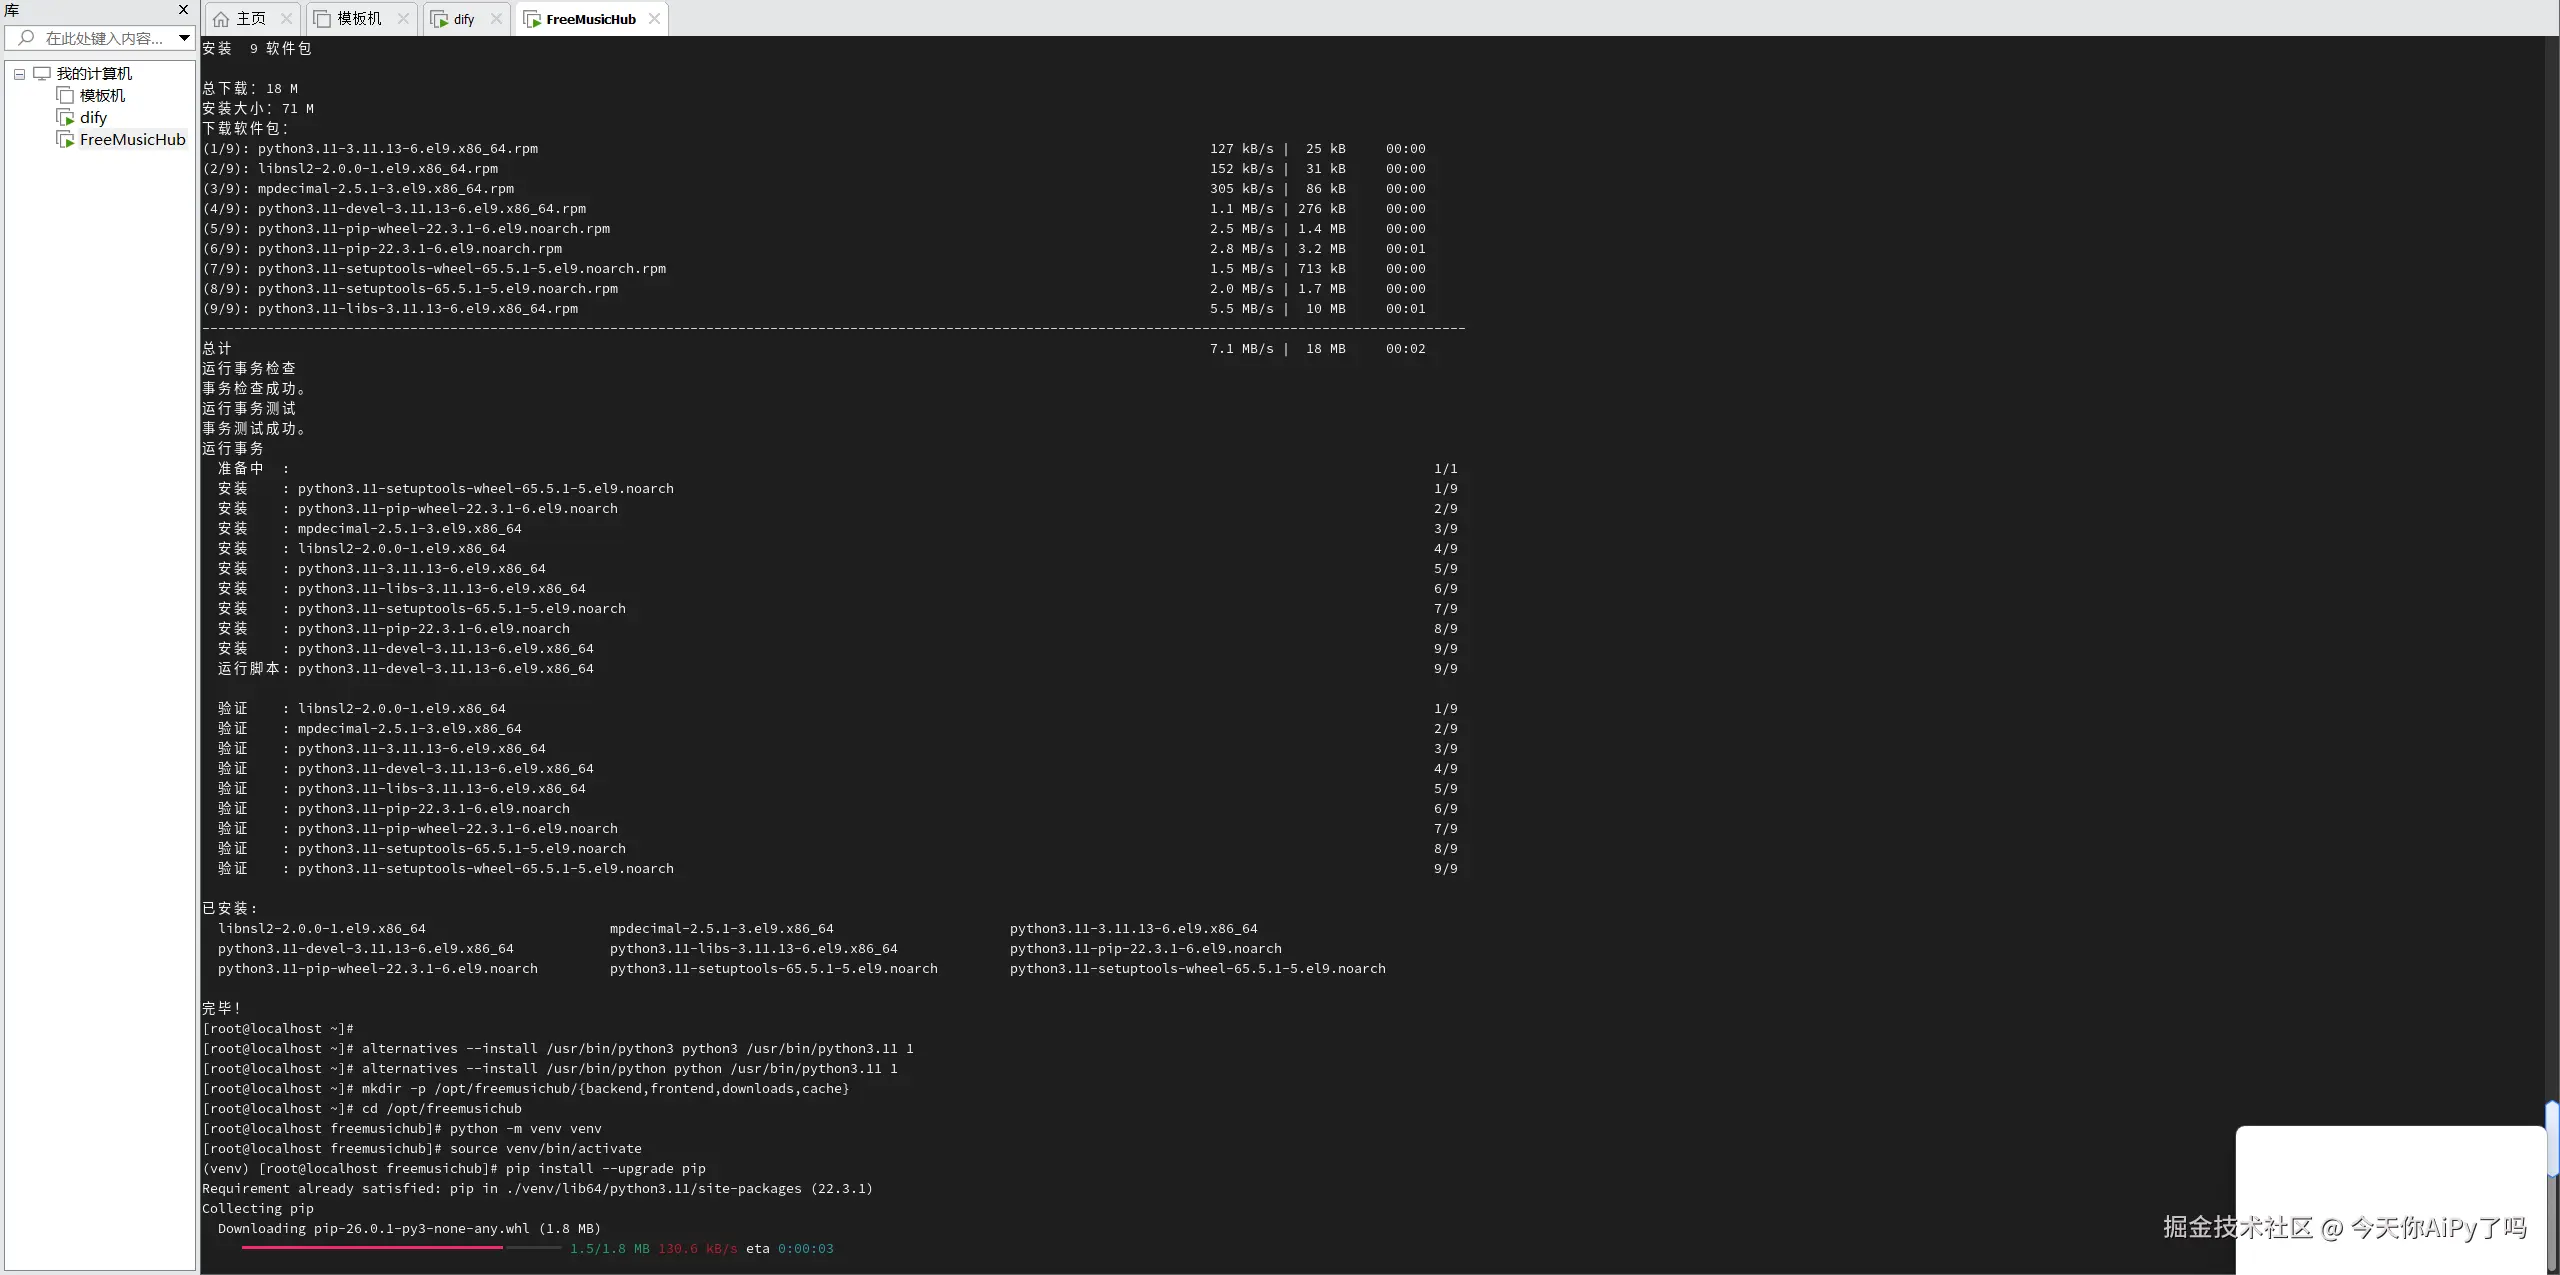
Task: Type in the library search field
Action: pos(104,38)
